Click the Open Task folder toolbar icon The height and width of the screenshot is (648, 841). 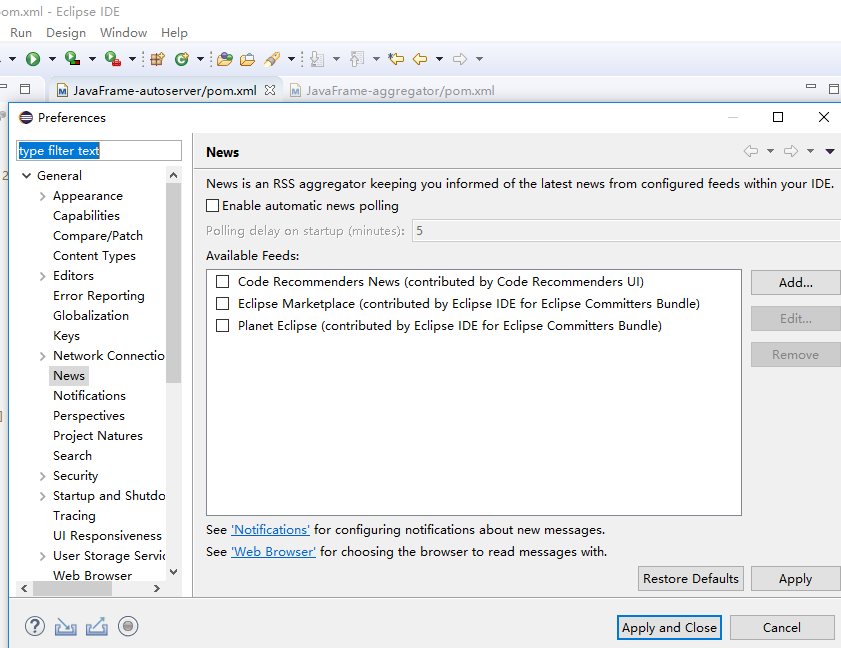(247, 59)
